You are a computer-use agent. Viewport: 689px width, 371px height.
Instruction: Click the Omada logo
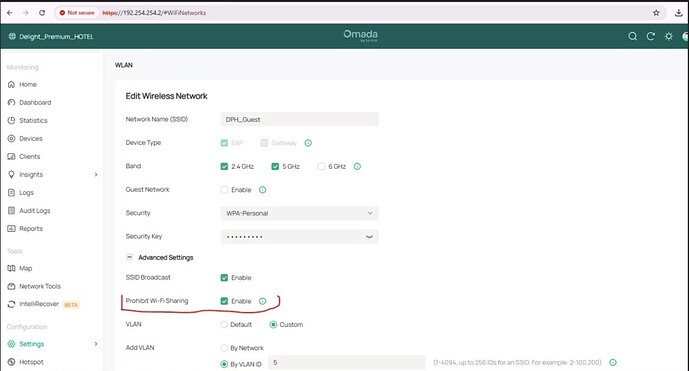360,35
